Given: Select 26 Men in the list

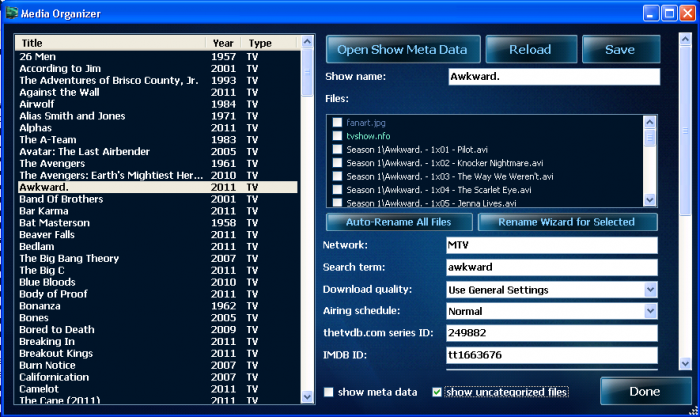Looking at the screenshot, I should pos(158,57).
